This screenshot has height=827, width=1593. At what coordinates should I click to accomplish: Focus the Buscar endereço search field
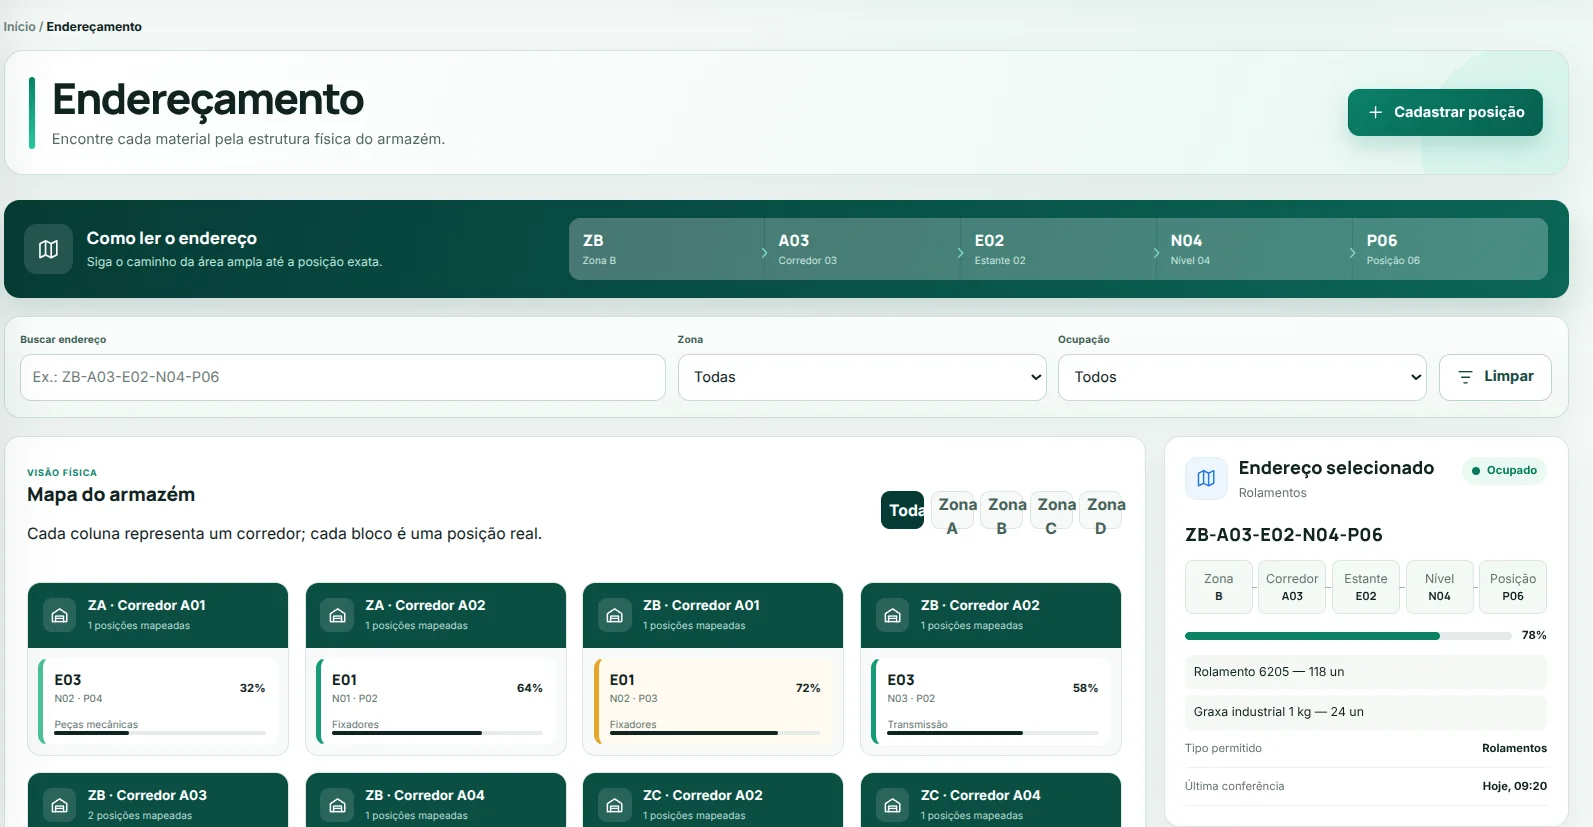pos(343,377)
